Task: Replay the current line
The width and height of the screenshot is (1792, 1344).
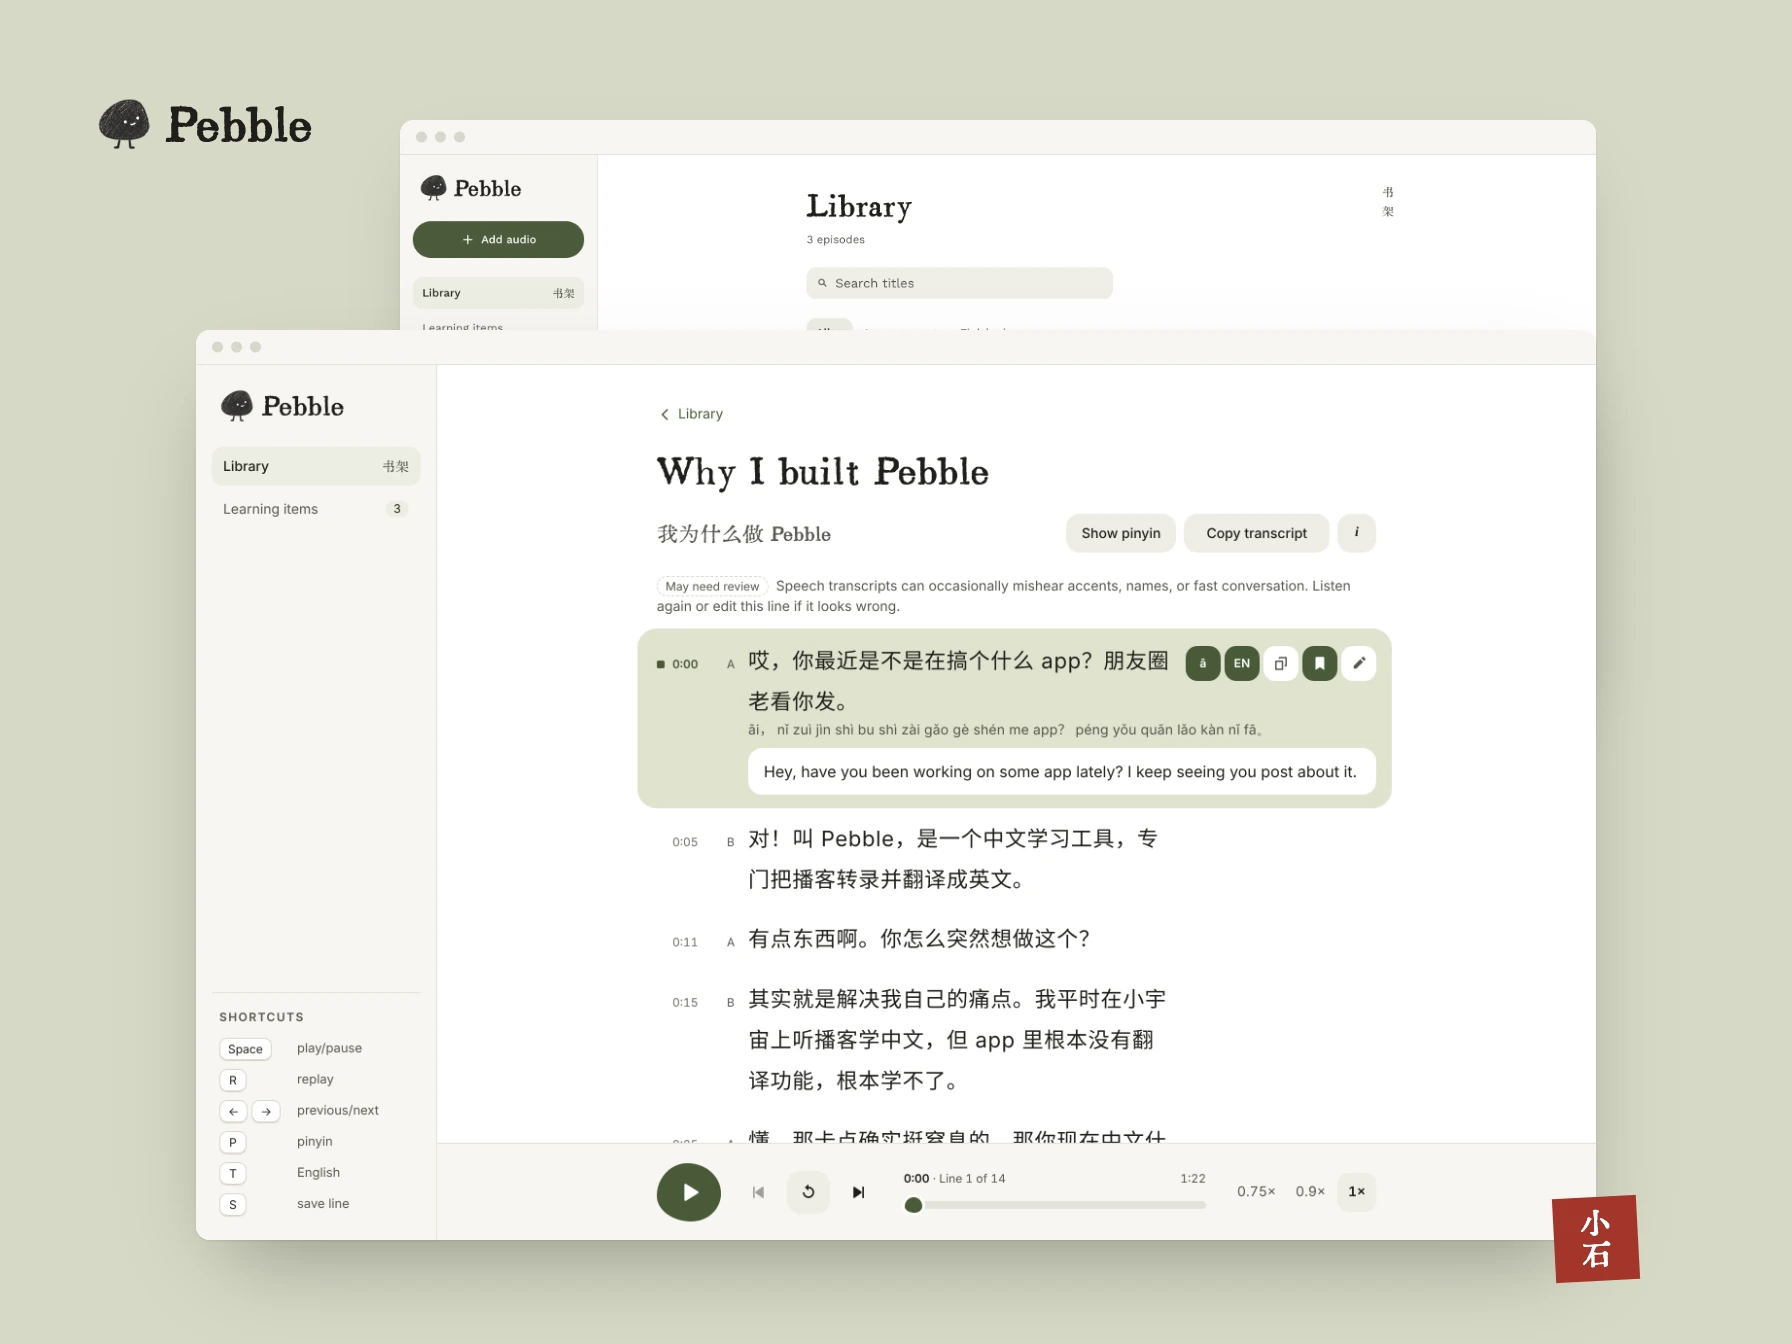Action: [x=808, y=1192]
